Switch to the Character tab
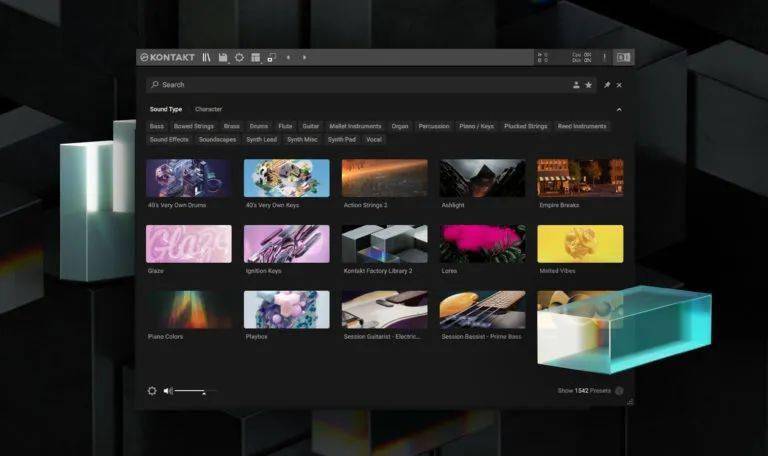768x456 pixels. click(x=208, y=109)
